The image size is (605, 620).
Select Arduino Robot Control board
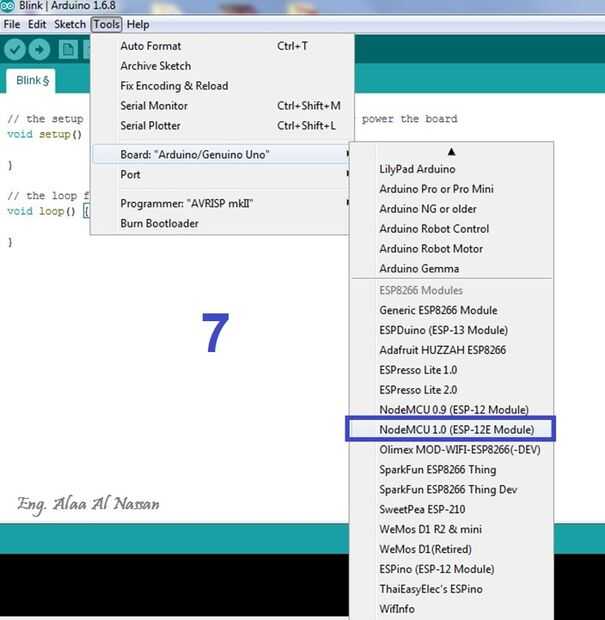[x=452, y=229]
